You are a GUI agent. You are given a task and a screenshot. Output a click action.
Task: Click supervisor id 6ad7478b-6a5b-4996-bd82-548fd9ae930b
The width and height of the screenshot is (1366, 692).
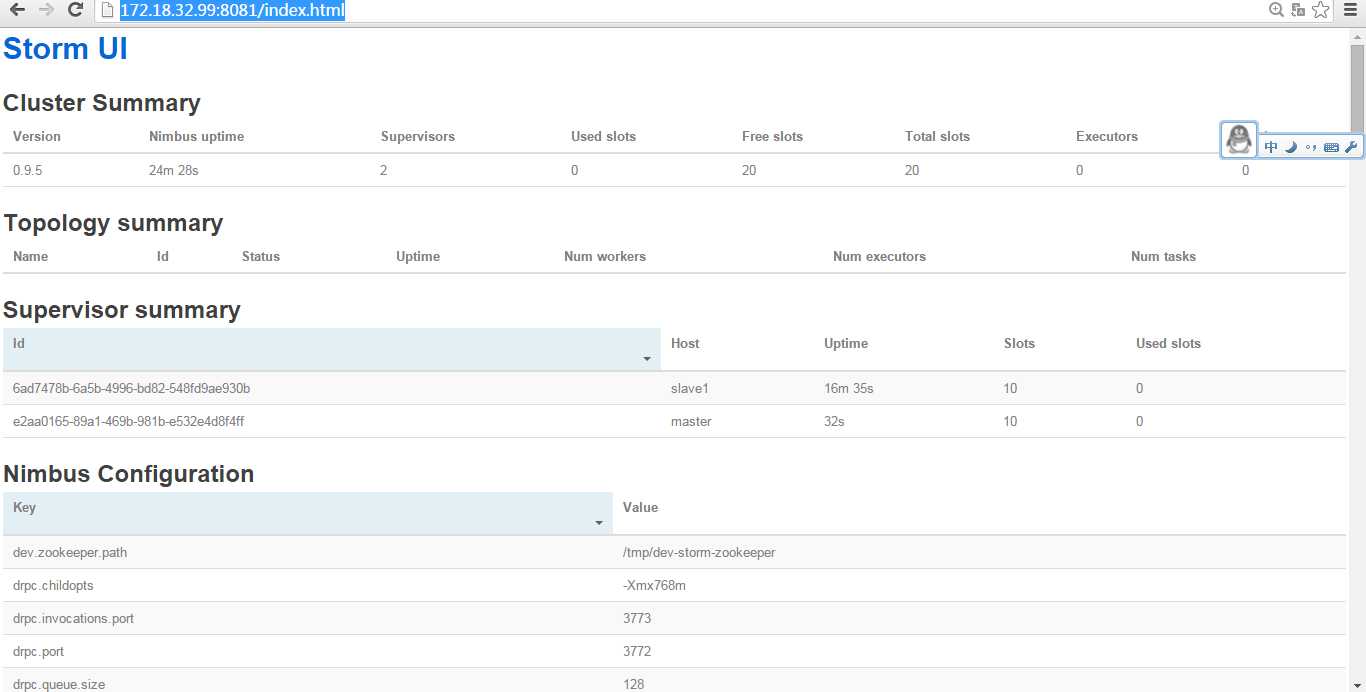(x=131, y=388)
